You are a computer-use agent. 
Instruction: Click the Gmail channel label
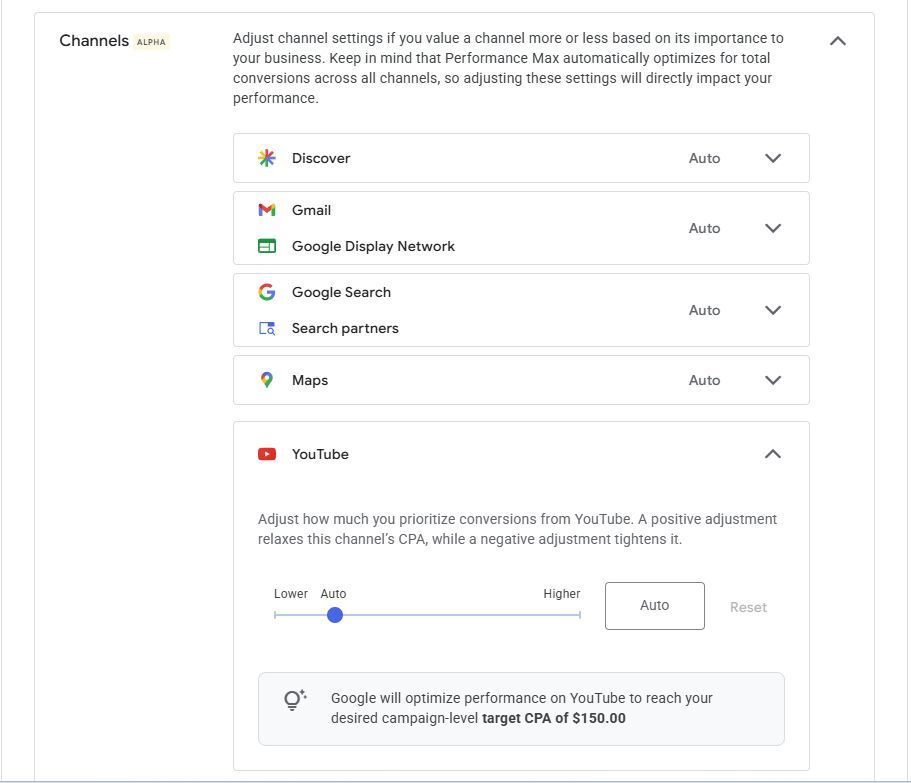311,210
